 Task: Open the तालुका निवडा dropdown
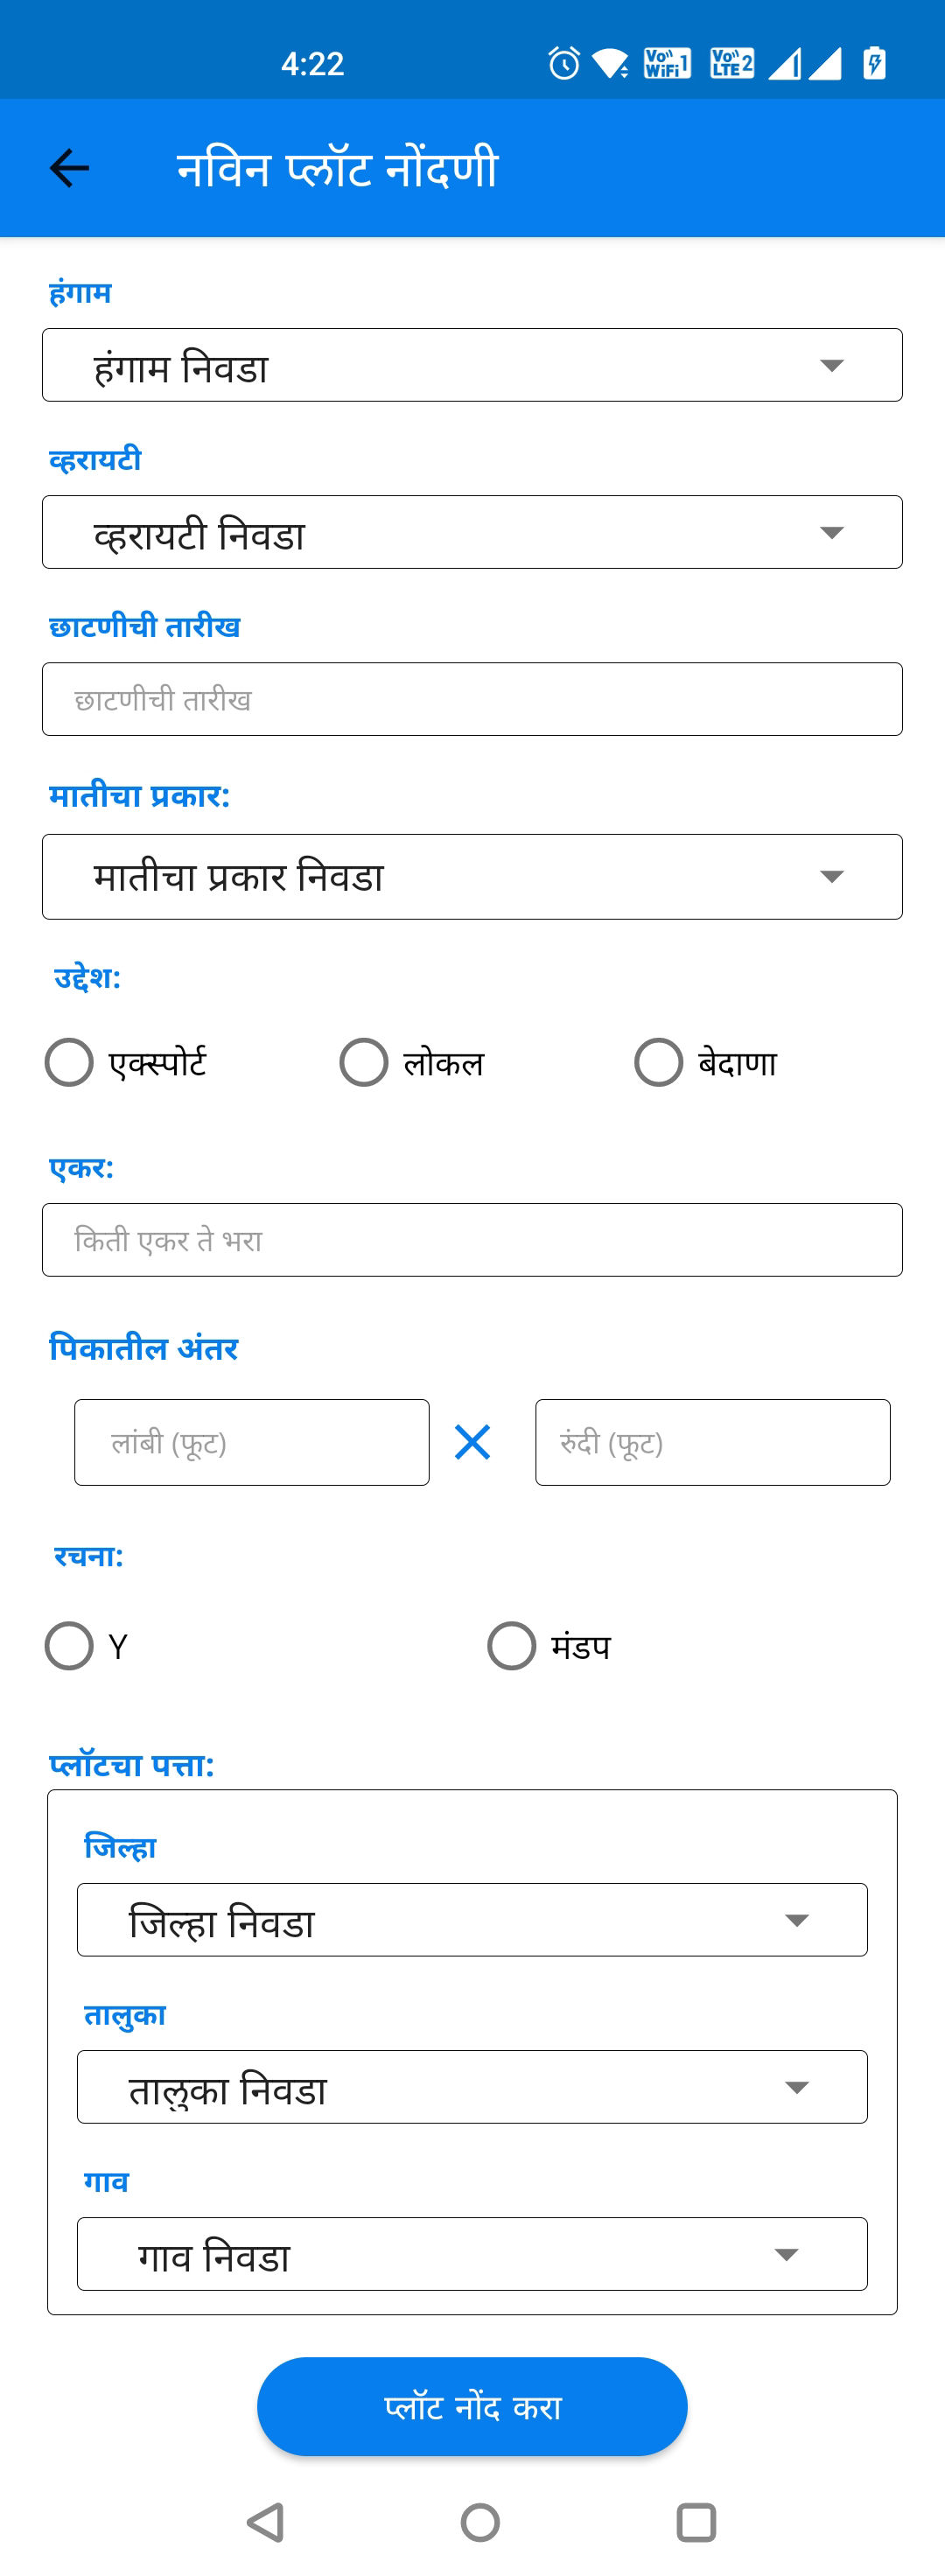(x=472, y=2086)
